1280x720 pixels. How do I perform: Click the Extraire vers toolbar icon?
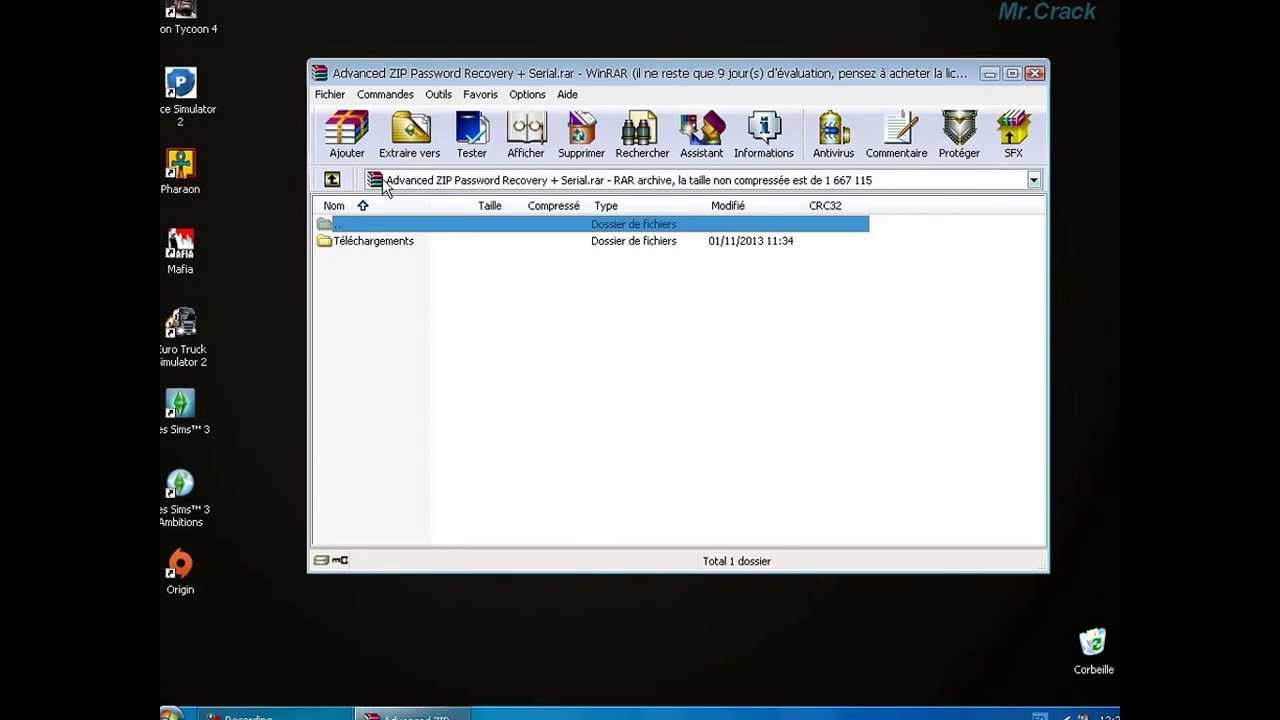(409, 135)
